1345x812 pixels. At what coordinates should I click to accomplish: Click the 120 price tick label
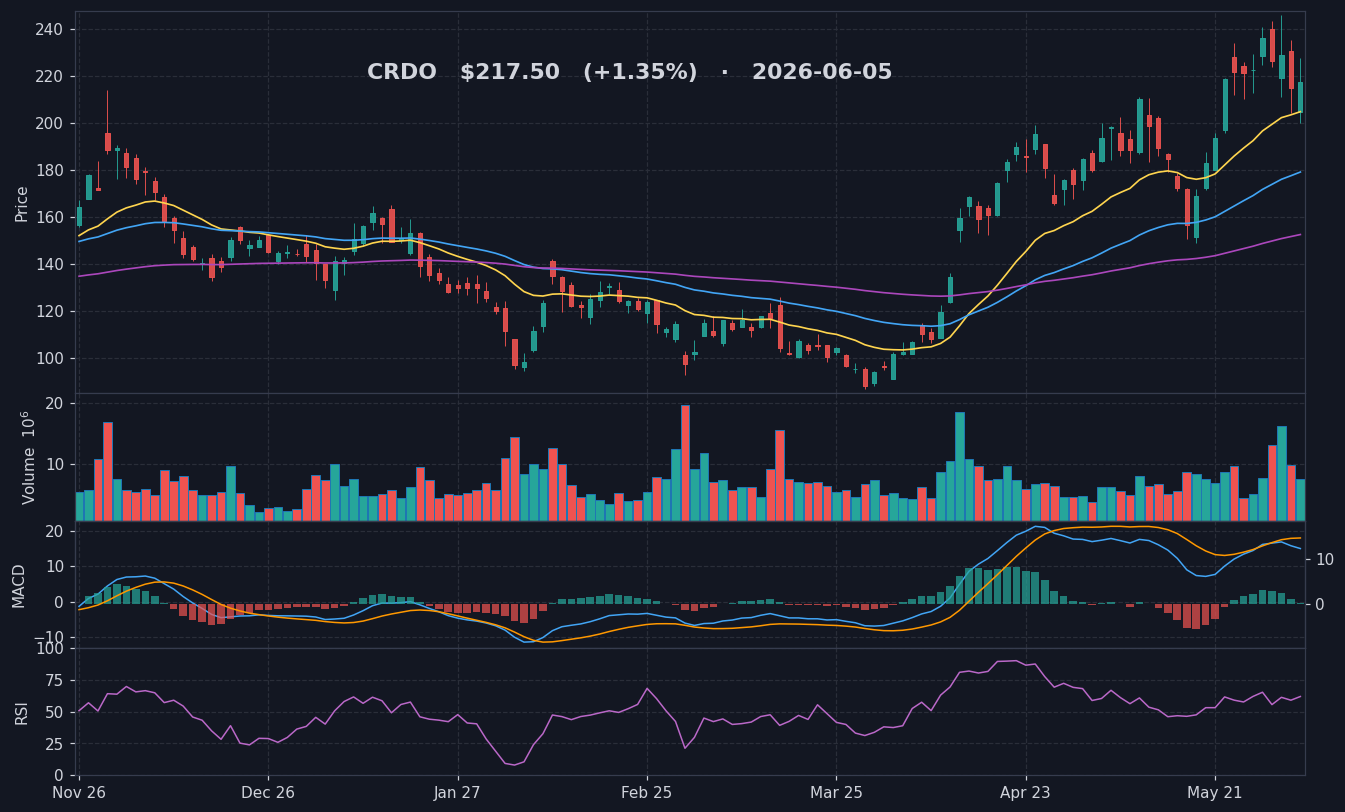tap(48, 312)
